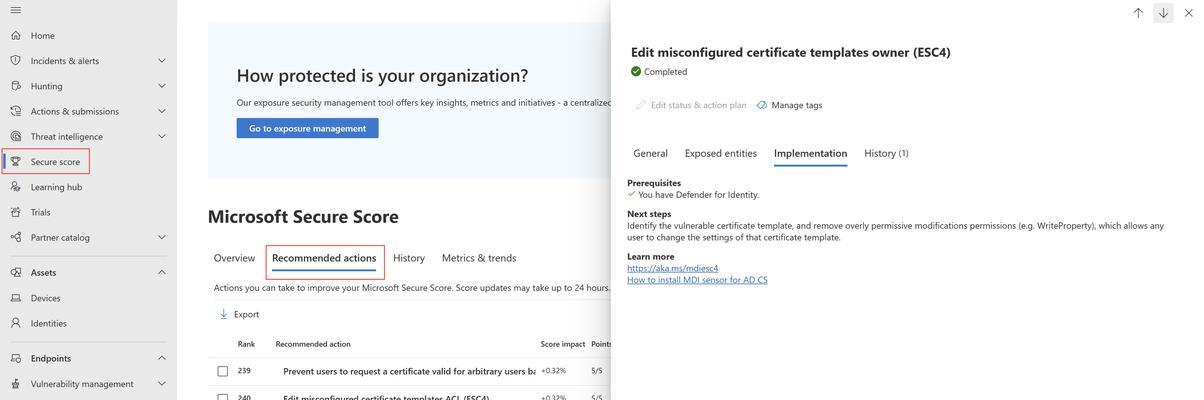Sort by the Rank column header
1204x400 pixels.
click(x=246, y=344)
